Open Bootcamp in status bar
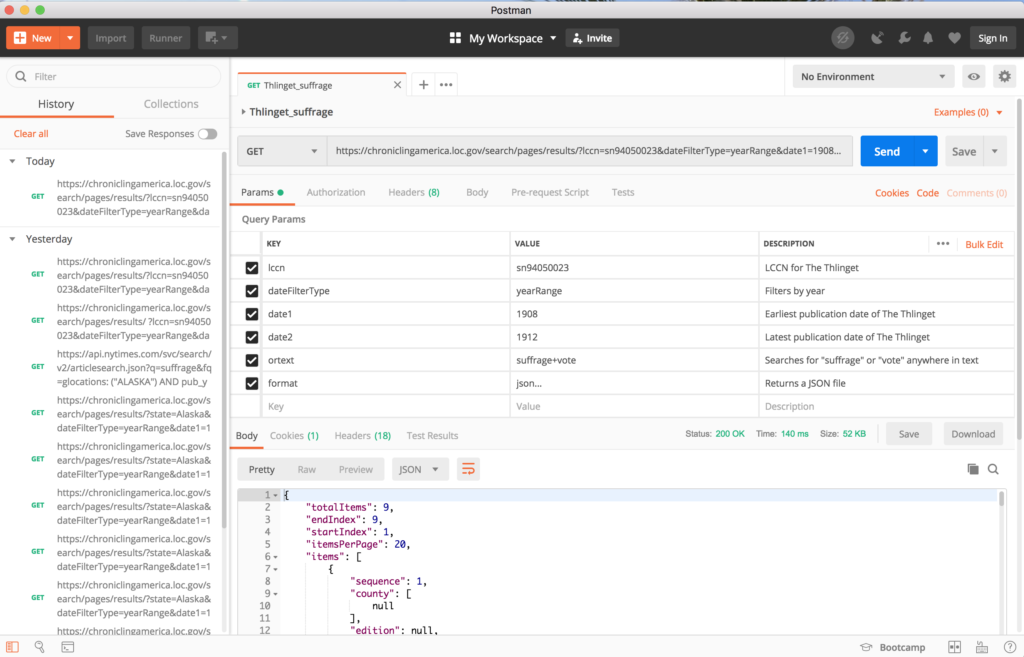Screen dimensions: 1024x657 click(x=893, y=647)
